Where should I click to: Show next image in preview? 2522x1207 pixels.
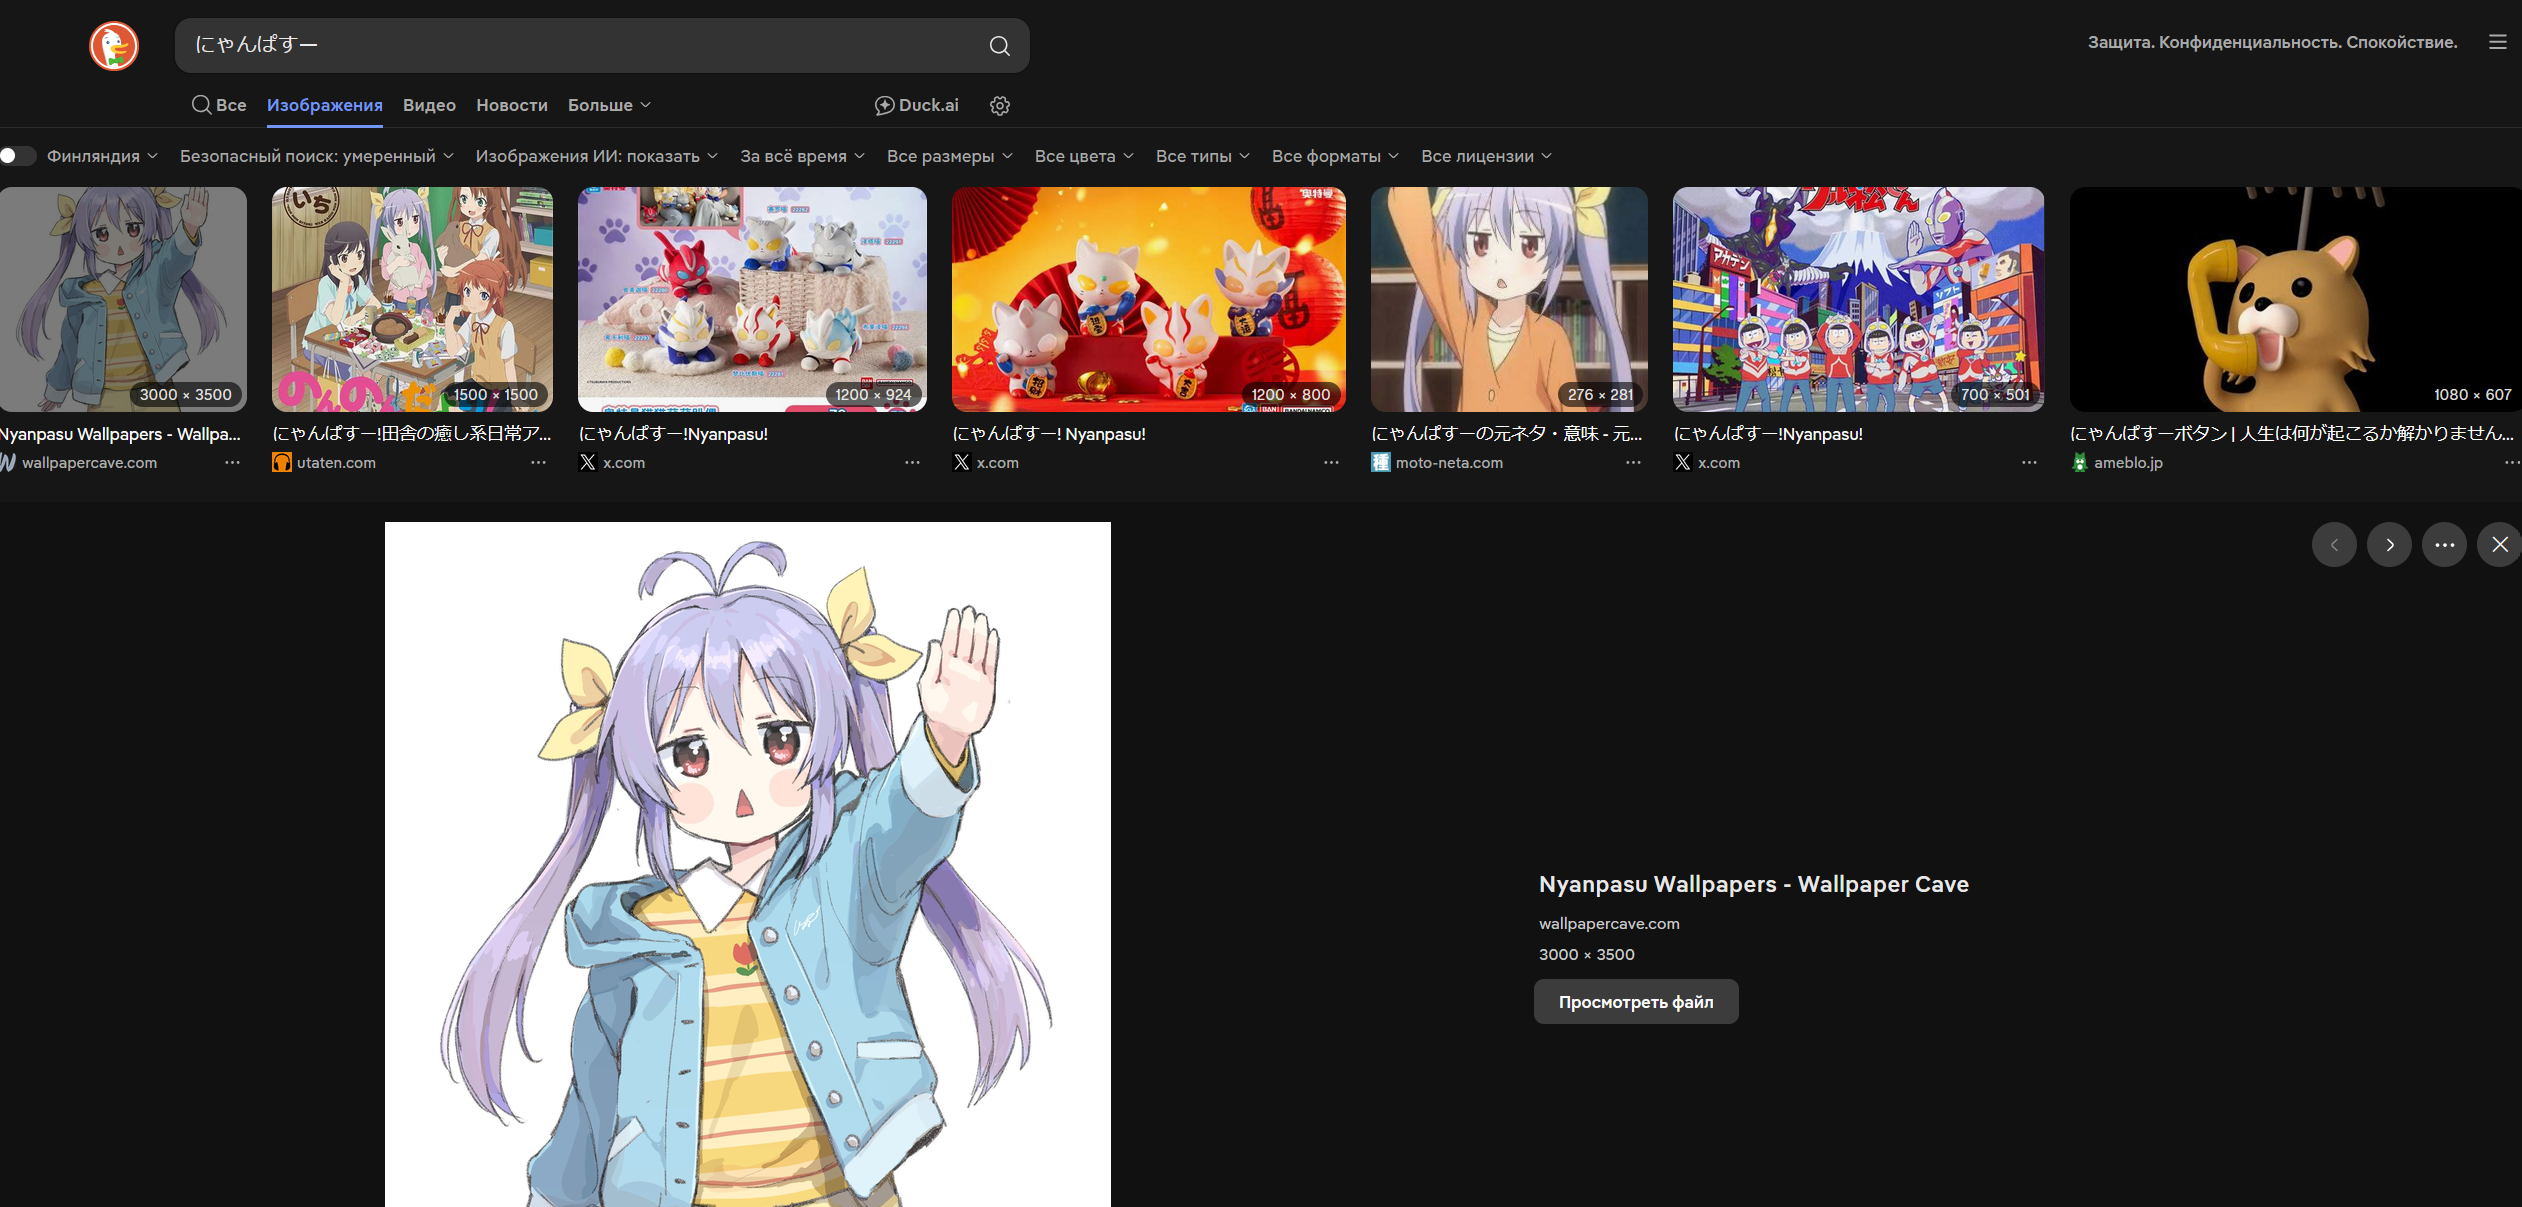click(x=2389, y=545)
